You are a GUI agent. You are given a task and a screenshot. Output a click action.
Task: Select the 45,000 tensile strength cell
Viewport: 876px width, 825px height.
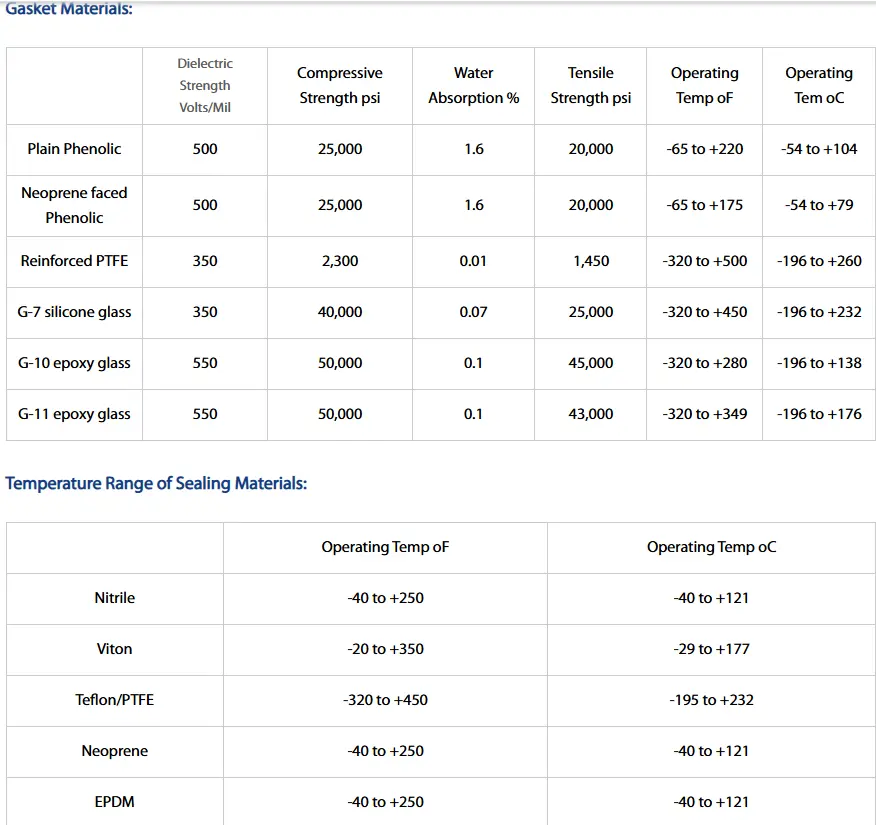[591, 363]
